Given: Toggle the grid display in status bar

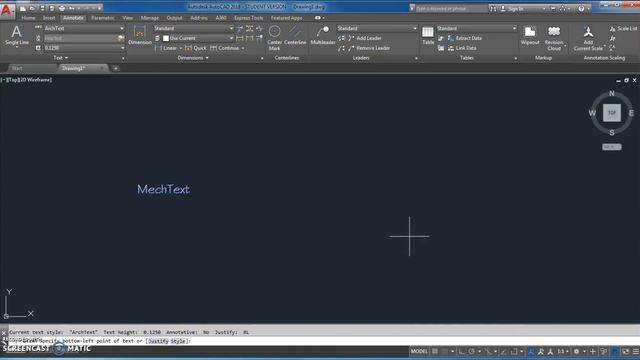Looking at the screenshot, I should point(435,351).
